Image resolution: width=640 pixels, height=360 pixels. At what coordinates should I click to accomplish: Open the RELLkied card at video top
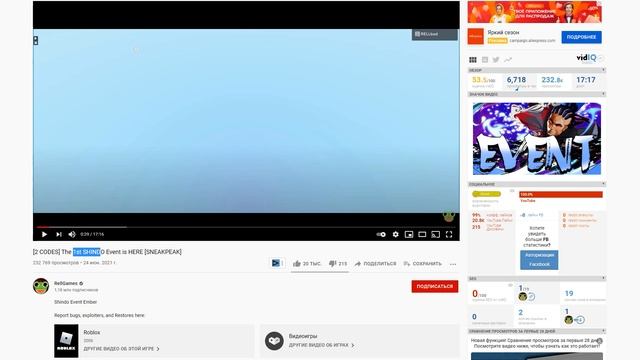[434, 34]
